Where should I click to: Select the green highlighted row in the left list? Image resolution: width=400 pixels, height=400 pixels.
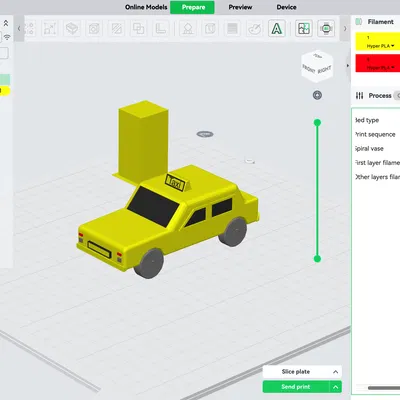(x=5, y=79)
